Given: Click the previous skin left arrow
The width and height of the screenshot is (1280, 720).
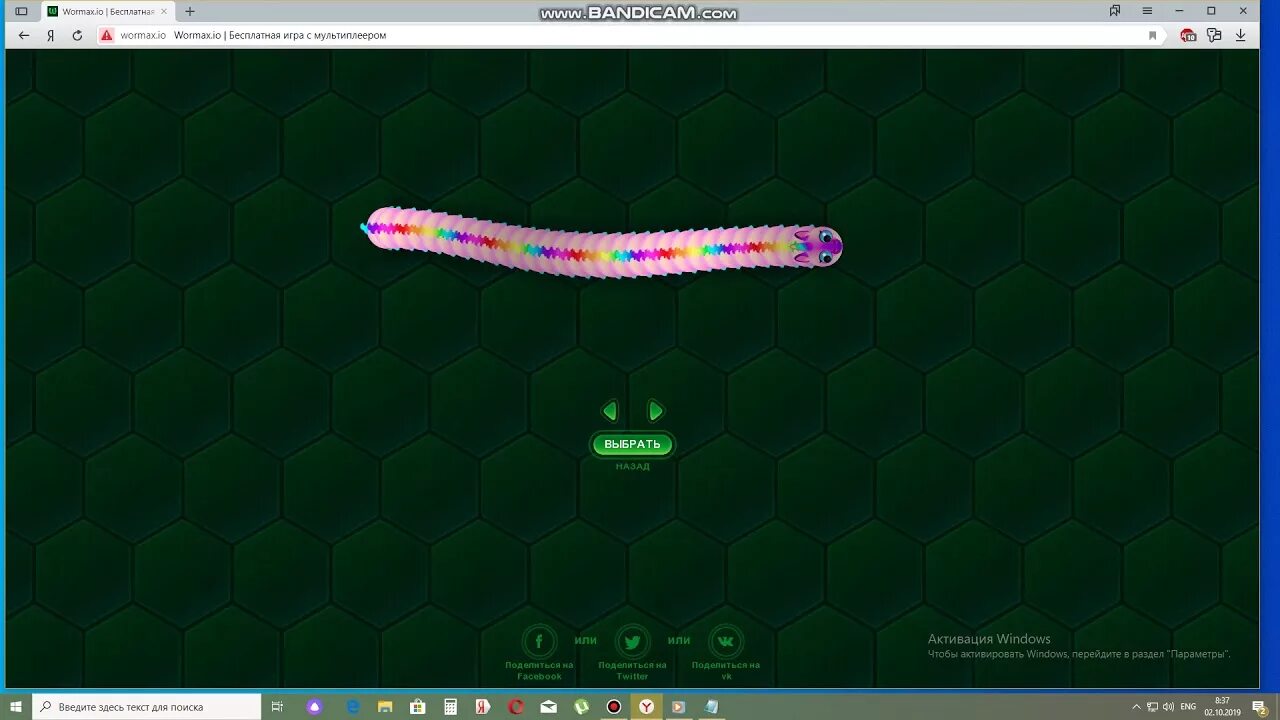Looking at the screenshot, I should click(x=609, y=411).
